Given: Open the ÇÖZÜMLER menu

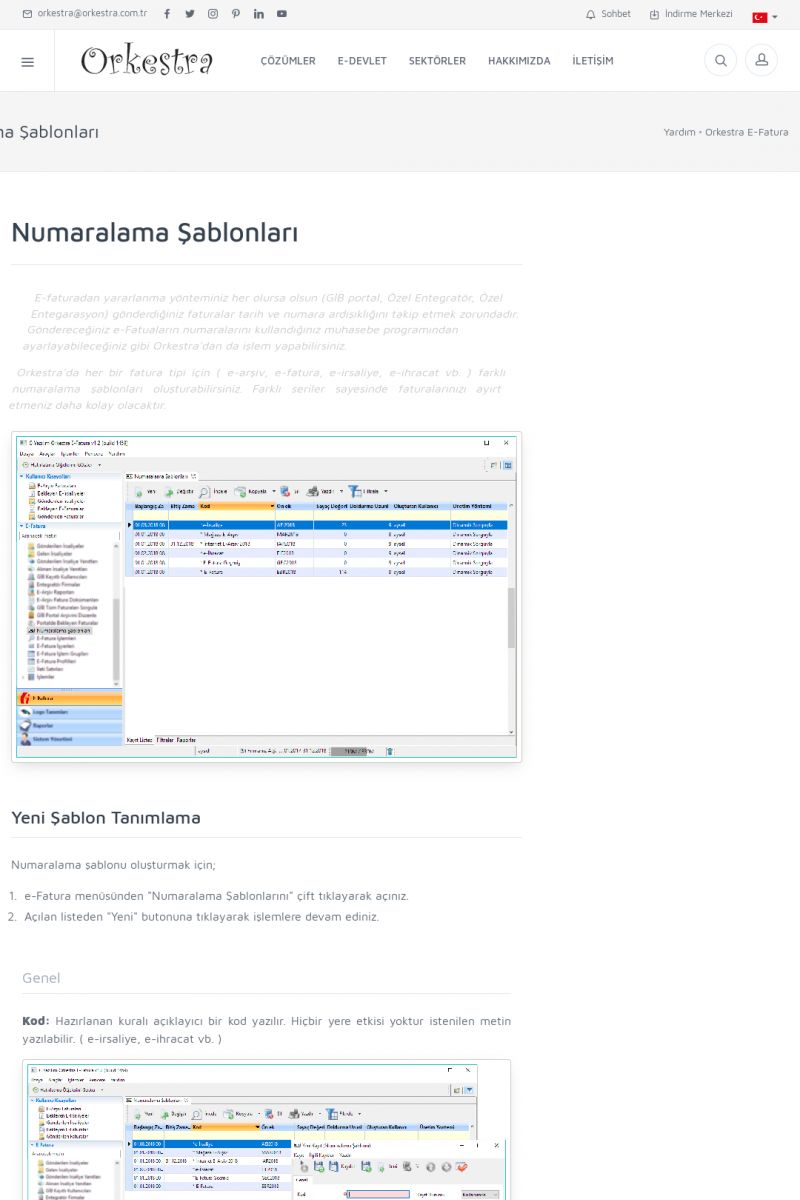Looking at the screenshot, I should [288, 61].
